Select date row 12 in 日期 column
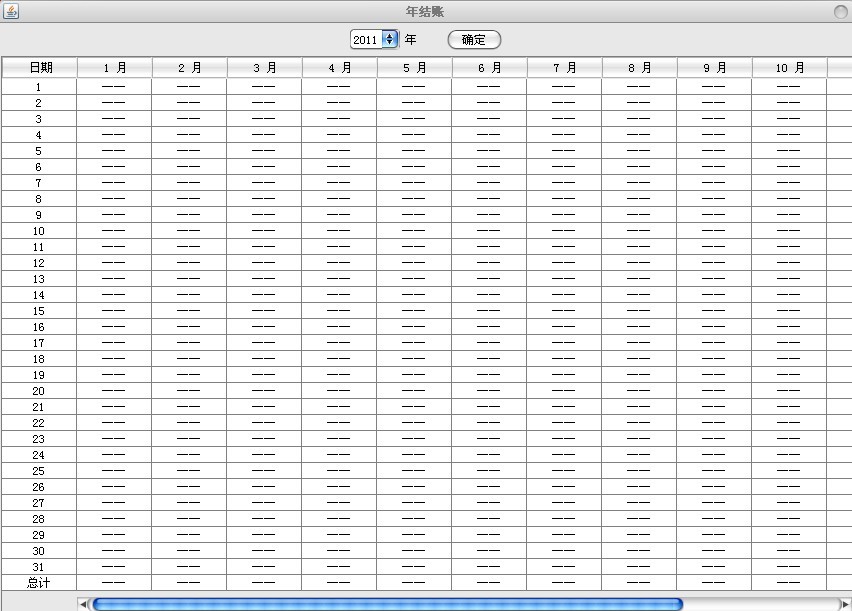The image size is (852, 611). (x=39, y=263)
